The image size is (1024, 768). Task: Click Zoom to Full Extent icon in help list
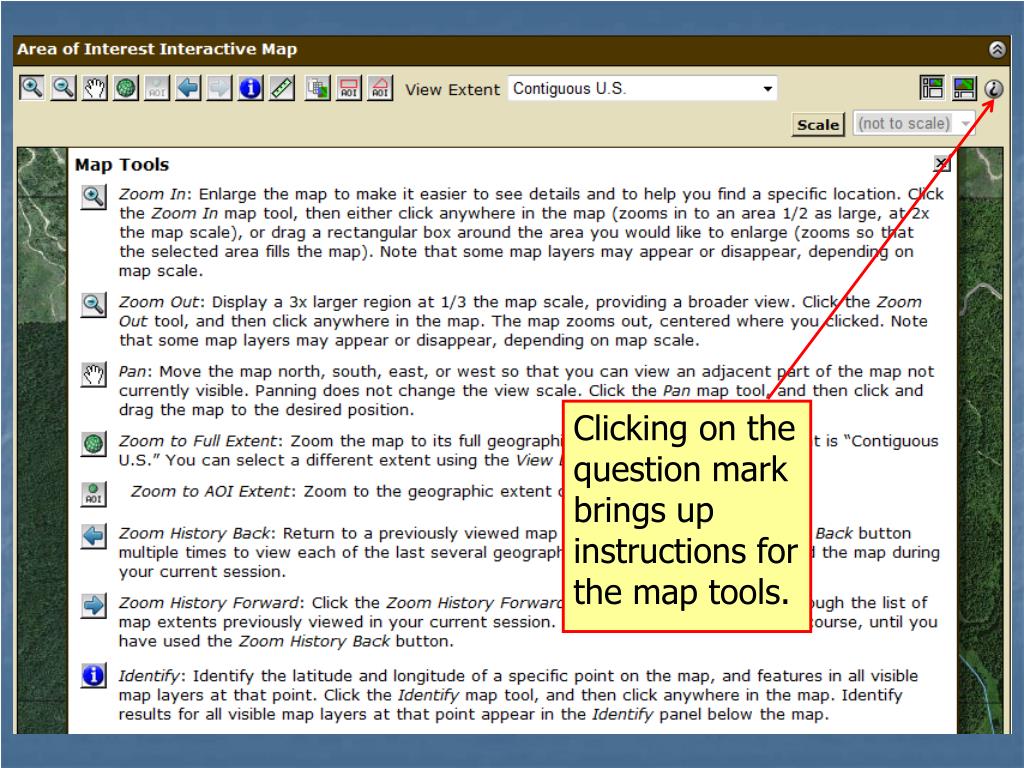click(93, 444)
